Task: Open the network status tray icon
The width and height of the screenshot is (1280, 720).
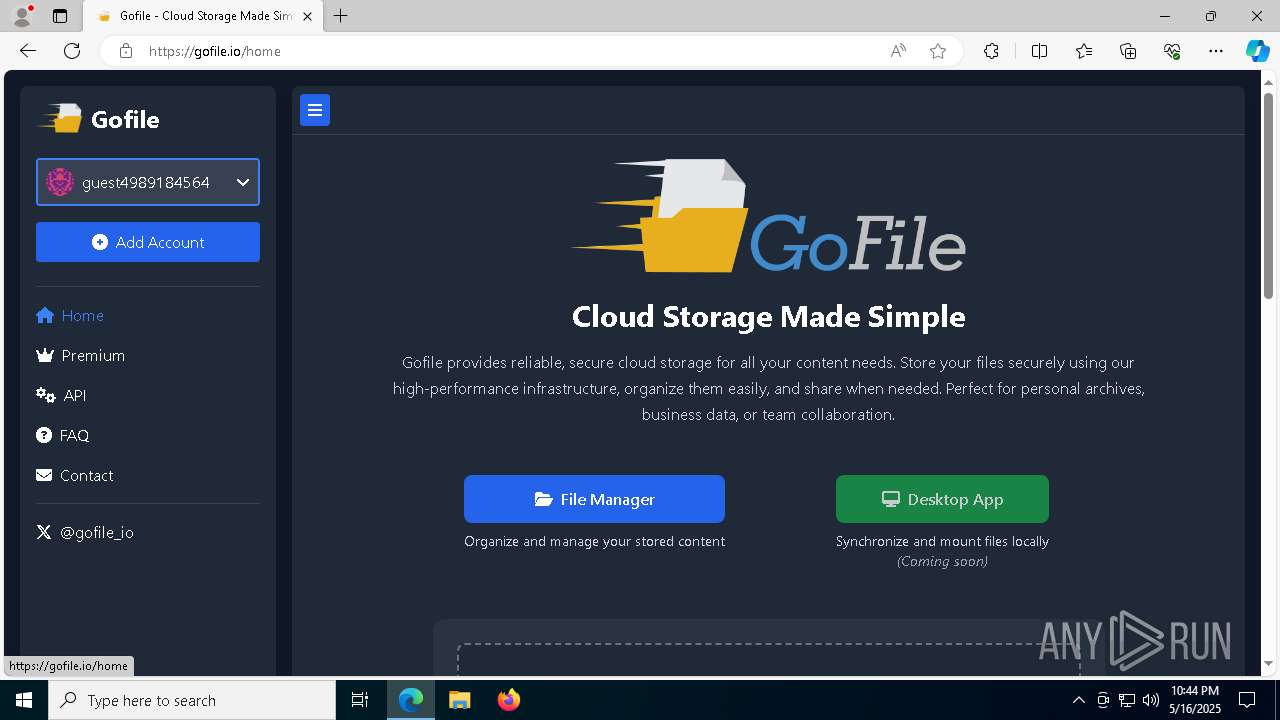Action: tap(1127, 700)
